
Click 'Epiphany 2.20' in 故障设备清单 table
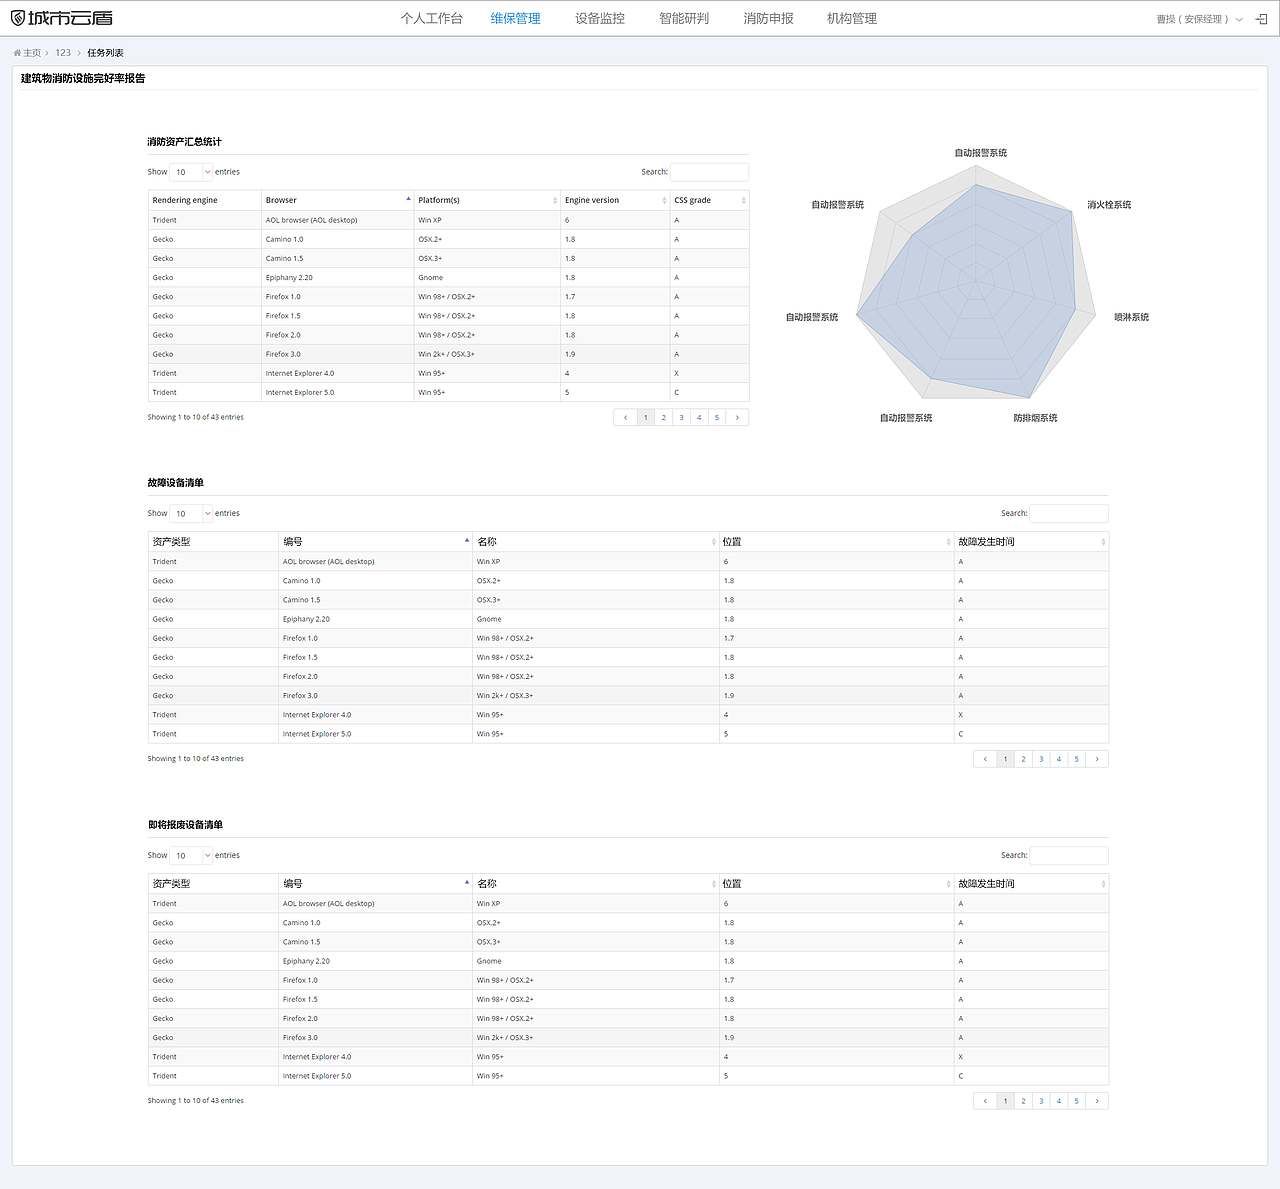pos(306,619)
